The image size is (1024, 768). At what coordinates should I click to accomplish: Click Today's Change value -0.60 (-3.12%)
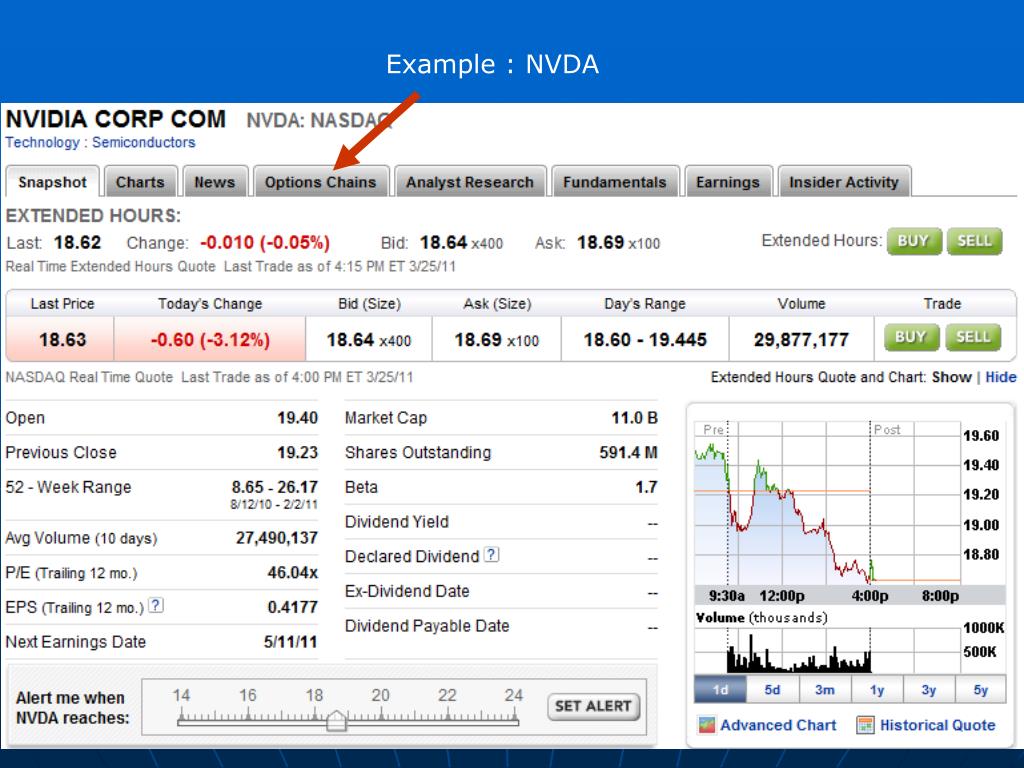(x=210, y=340)
